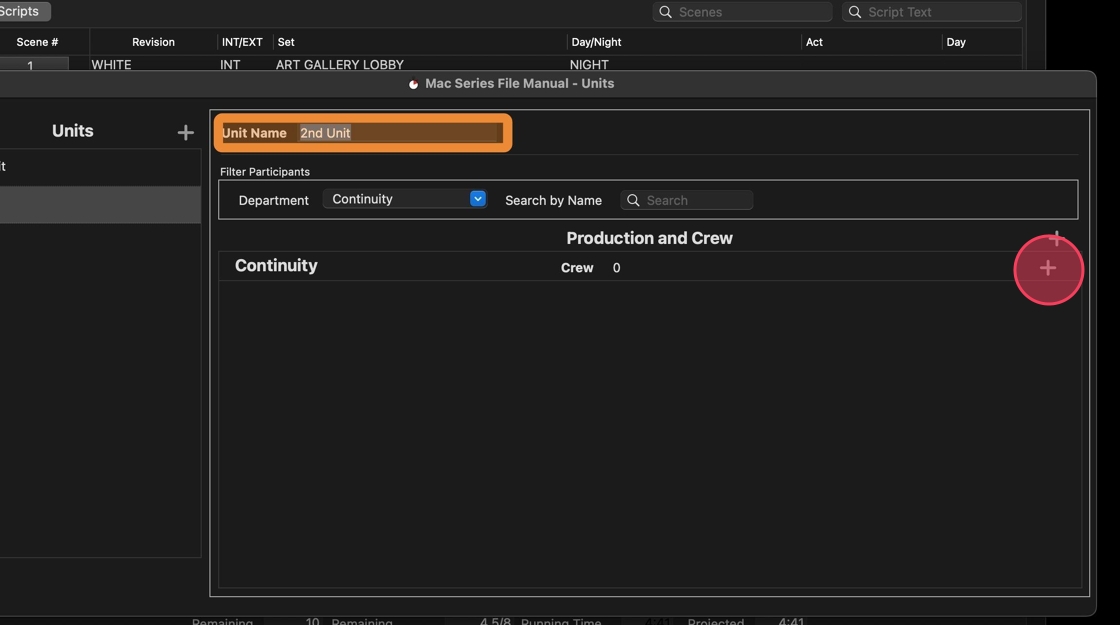Click the magnifier icon in the participant search
The height and width of the screenshot is (625, 1120).
pyautogui.click(x=633, y=200)
